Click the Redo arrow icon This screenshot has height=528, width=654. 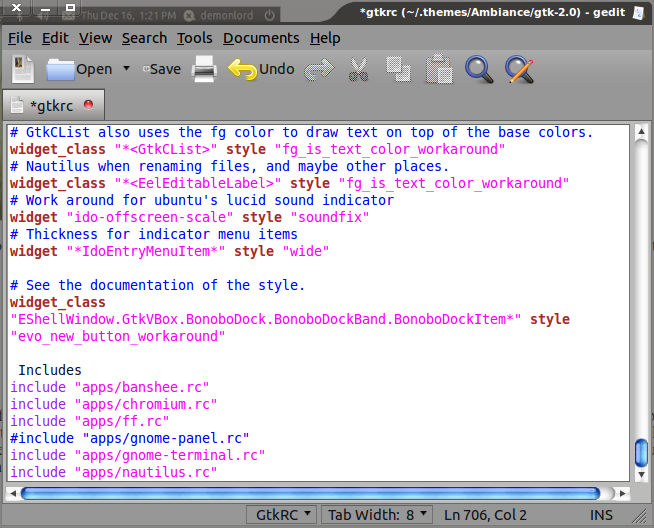click(x=319, y=69)
